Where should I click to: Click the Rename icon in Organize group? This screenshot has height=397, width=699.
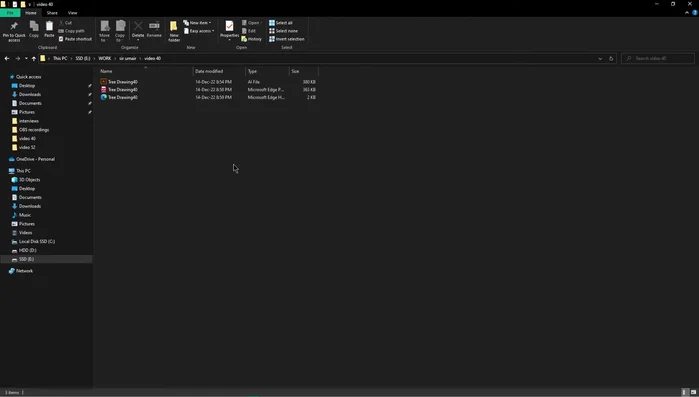coord(154,29)
